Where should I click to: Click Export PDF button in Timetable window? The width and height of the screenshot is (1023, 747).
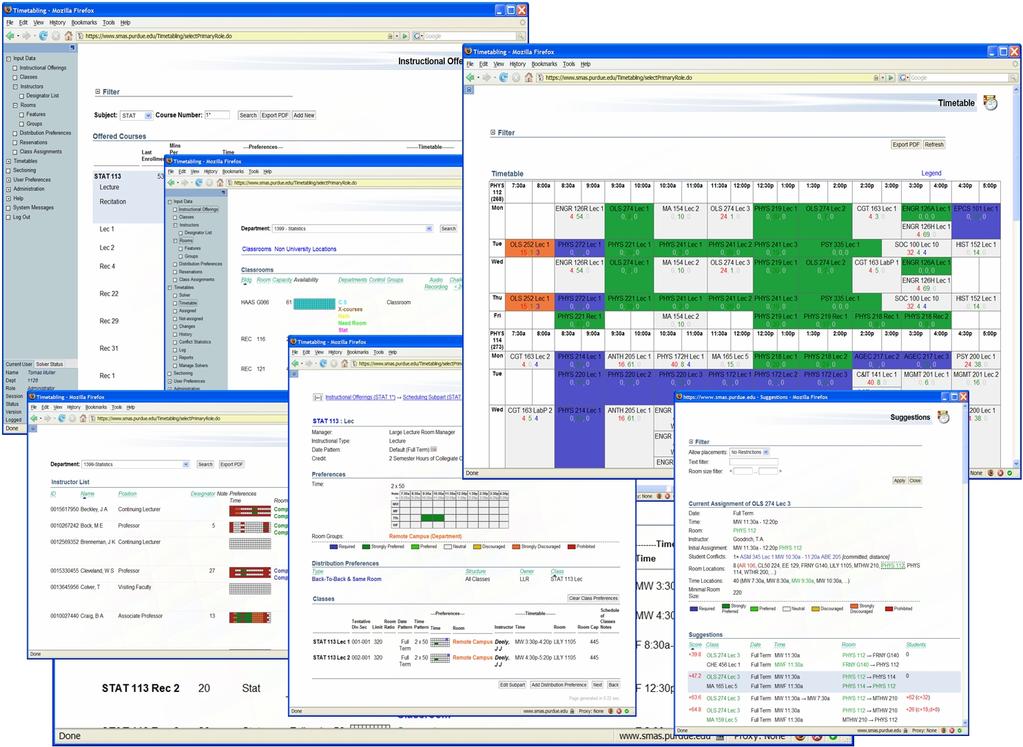(x=906, y=145)
